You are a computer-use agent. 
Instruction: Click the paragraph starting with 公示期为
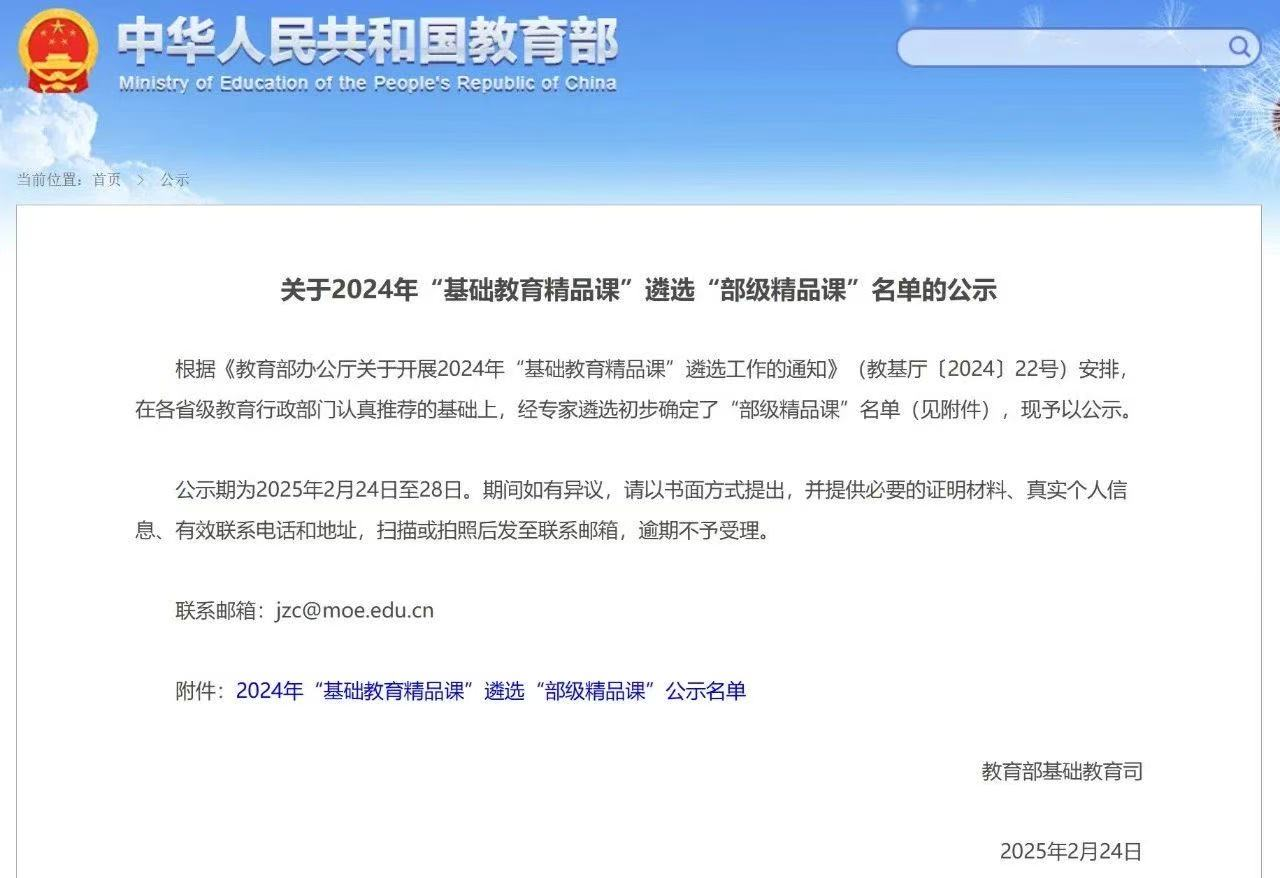pyautogui.click(x=638, y=510)
